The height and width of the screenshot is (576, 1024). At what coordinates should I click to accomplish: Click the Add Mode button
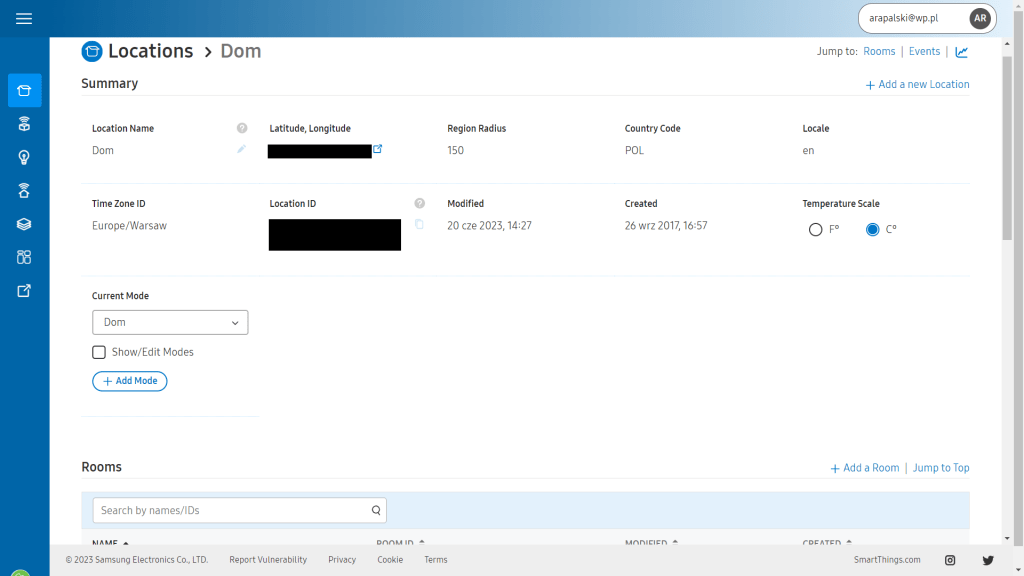coord(130,381)
